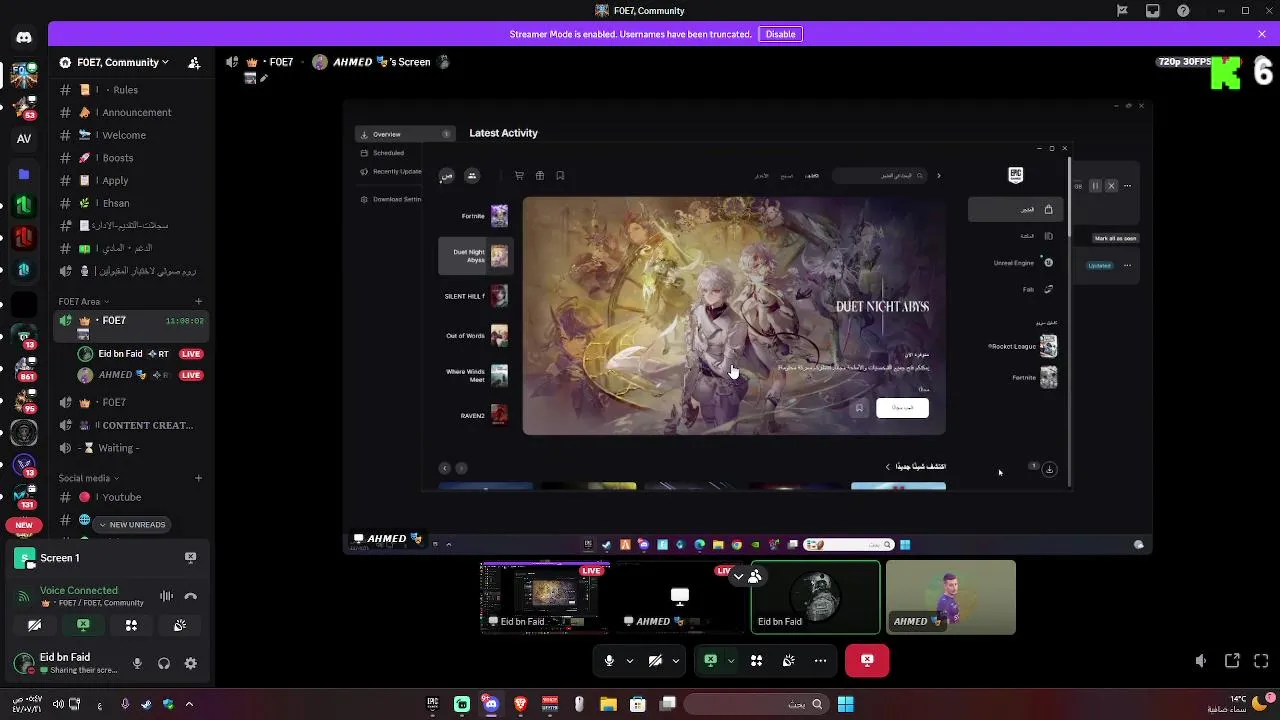
Task: Open the Announcement channel
Action: (129, 112)
